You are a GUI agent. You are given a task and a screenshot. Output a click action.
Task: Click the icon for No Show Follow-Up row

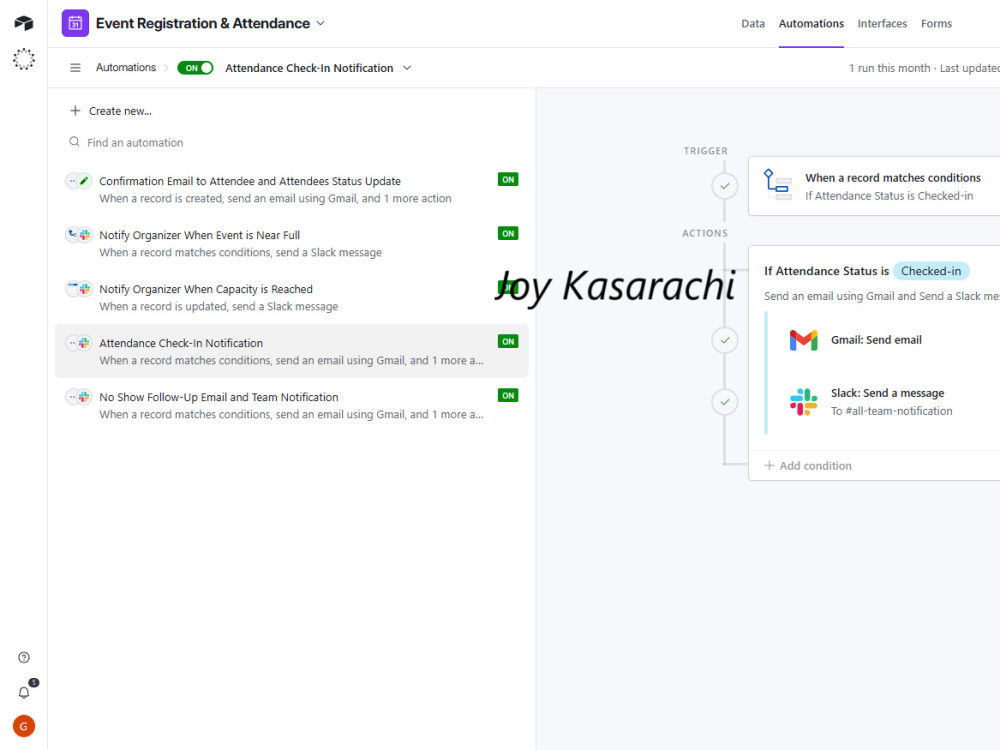pyautogui.click(x=79, y=397)
